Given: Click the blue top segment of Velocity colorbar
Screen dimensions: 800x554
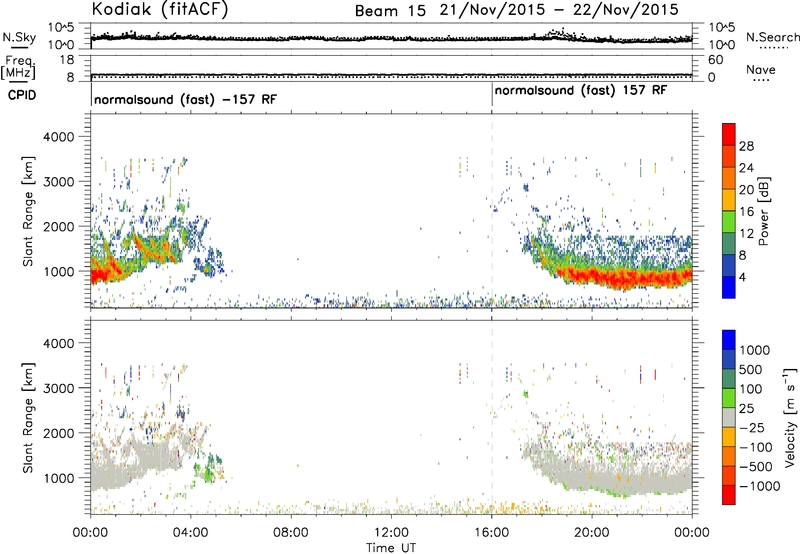Looking at the screenshot, I should 729,340.
